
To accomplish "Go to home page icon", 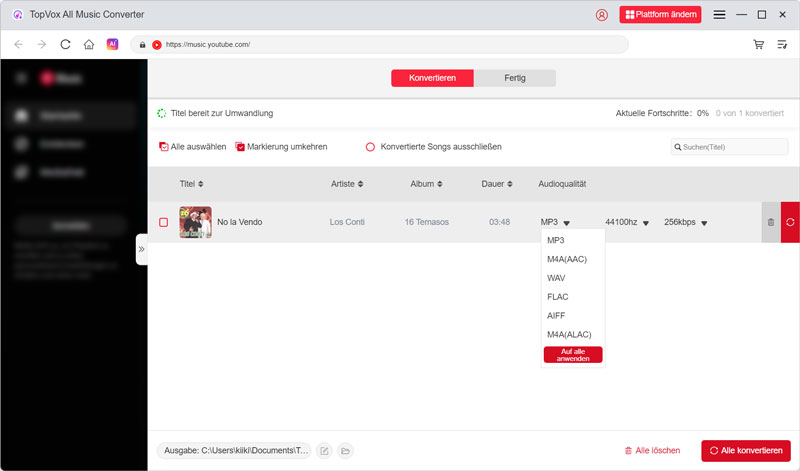I will 89,45.
